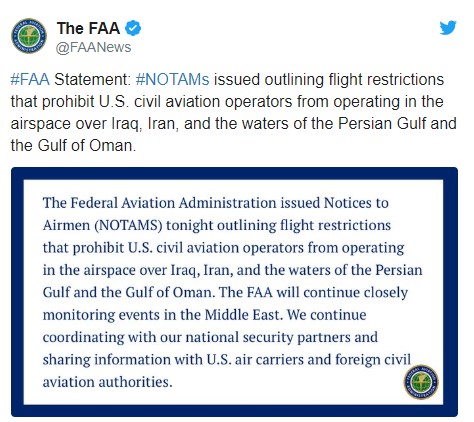474x422 pixels.
Task: Click the word Statement in the tweet
Action: (x=91, y=80)
